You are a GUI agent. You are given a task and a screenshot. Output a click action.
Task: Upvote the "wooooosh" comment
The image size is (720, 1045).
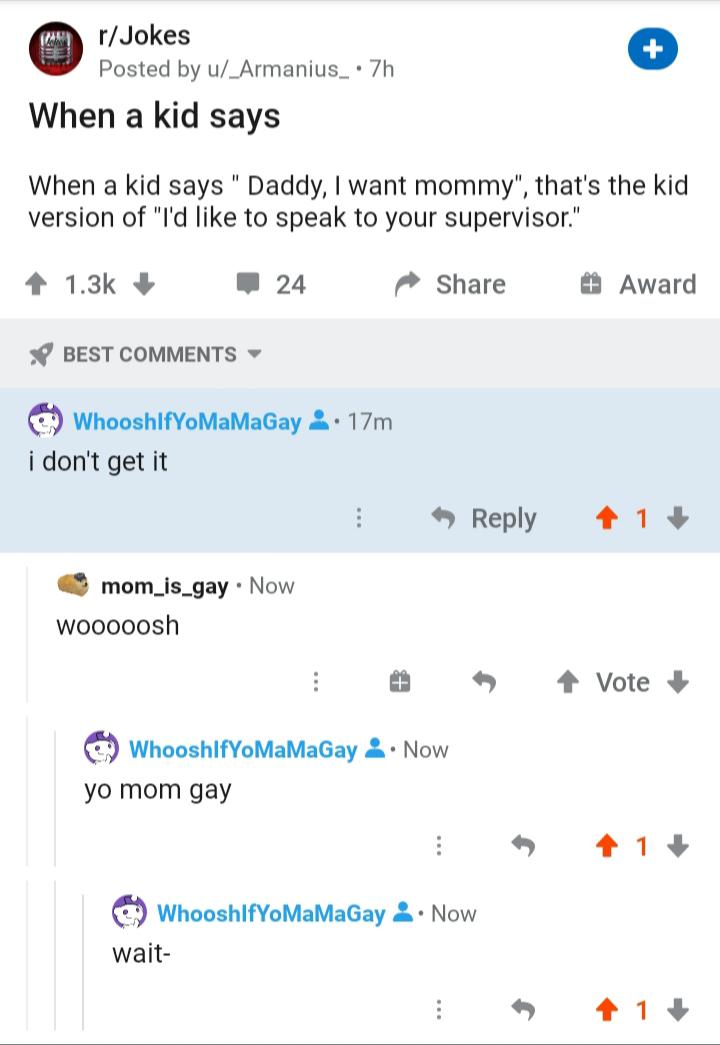tap(569, 682)
